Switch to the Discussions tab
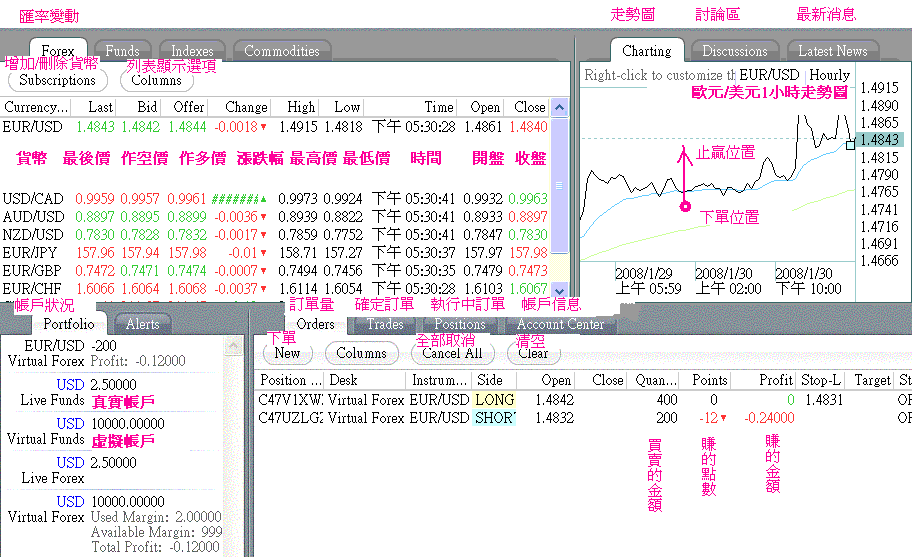This screenshot has height=557, width=912. pyautogui.click(x=735, y=51)
